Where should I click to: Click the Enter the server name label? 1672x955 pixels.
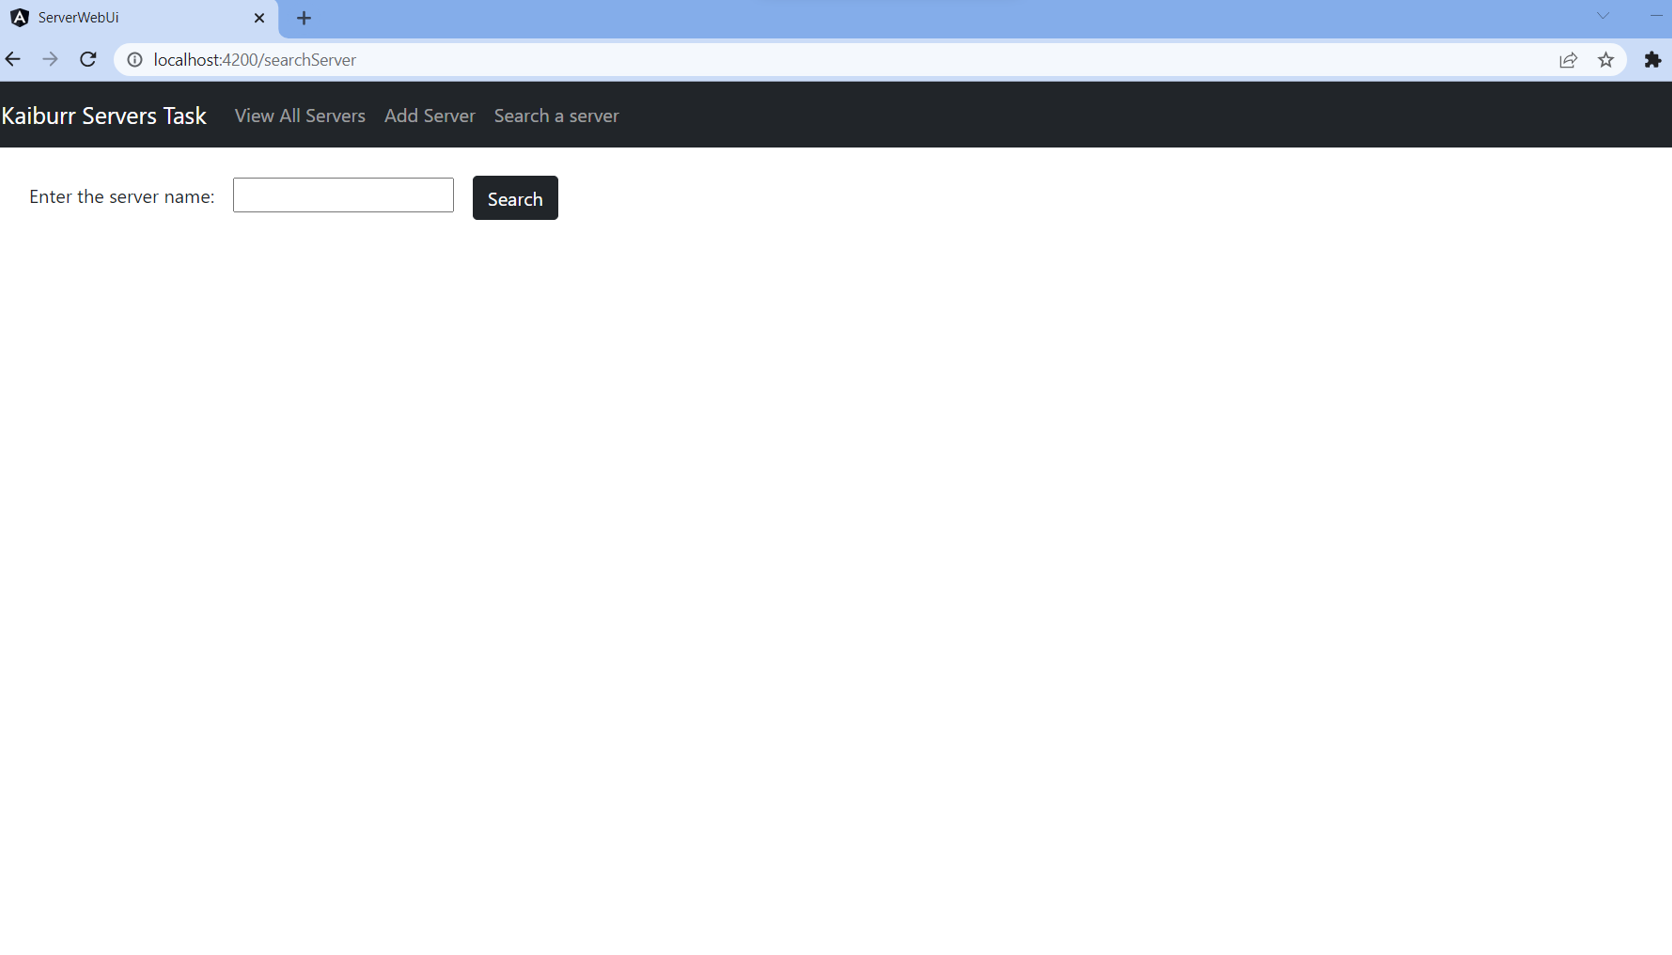click(x=120, y=196)
